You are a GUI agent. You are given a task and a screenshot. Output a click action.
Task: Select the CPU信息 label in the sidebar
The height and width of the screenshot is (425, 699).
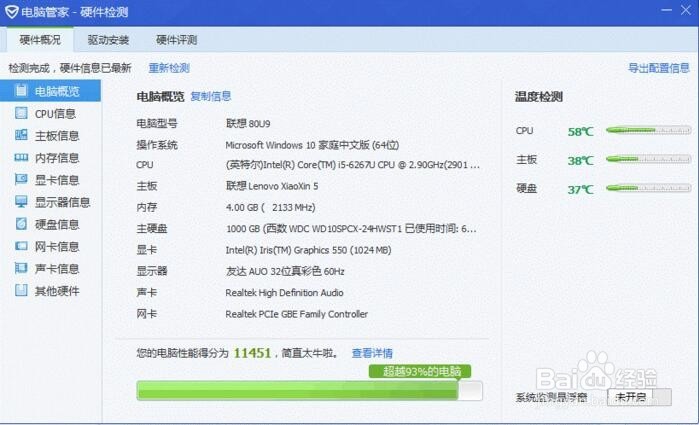[55, 114]
